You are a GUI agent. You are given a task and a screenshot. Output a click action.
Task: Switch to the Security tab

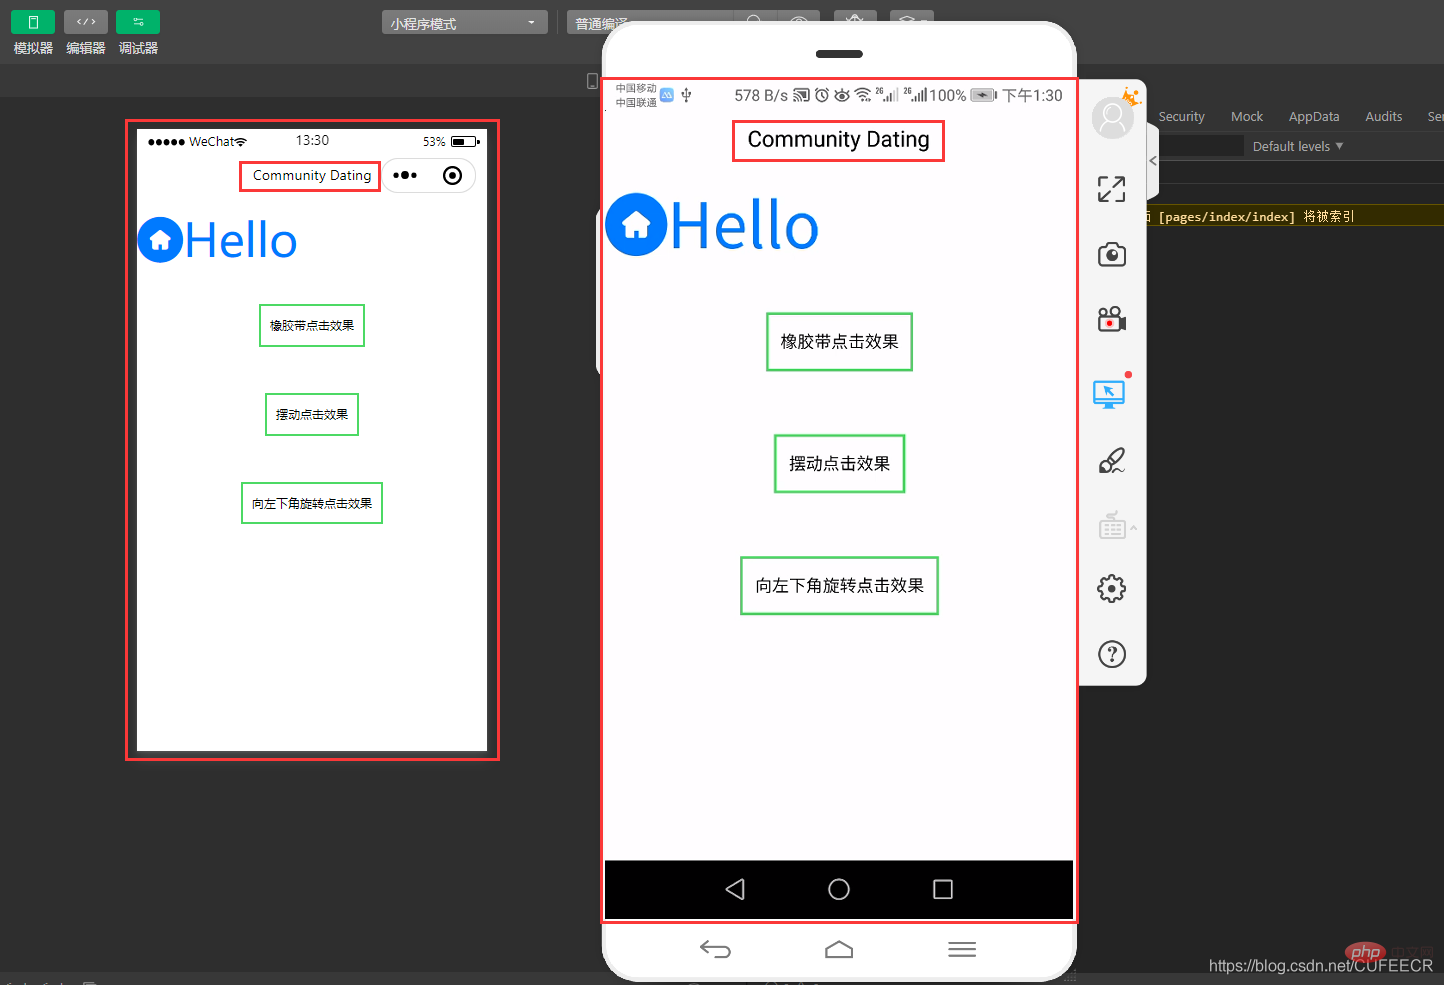coord(1181,116)
